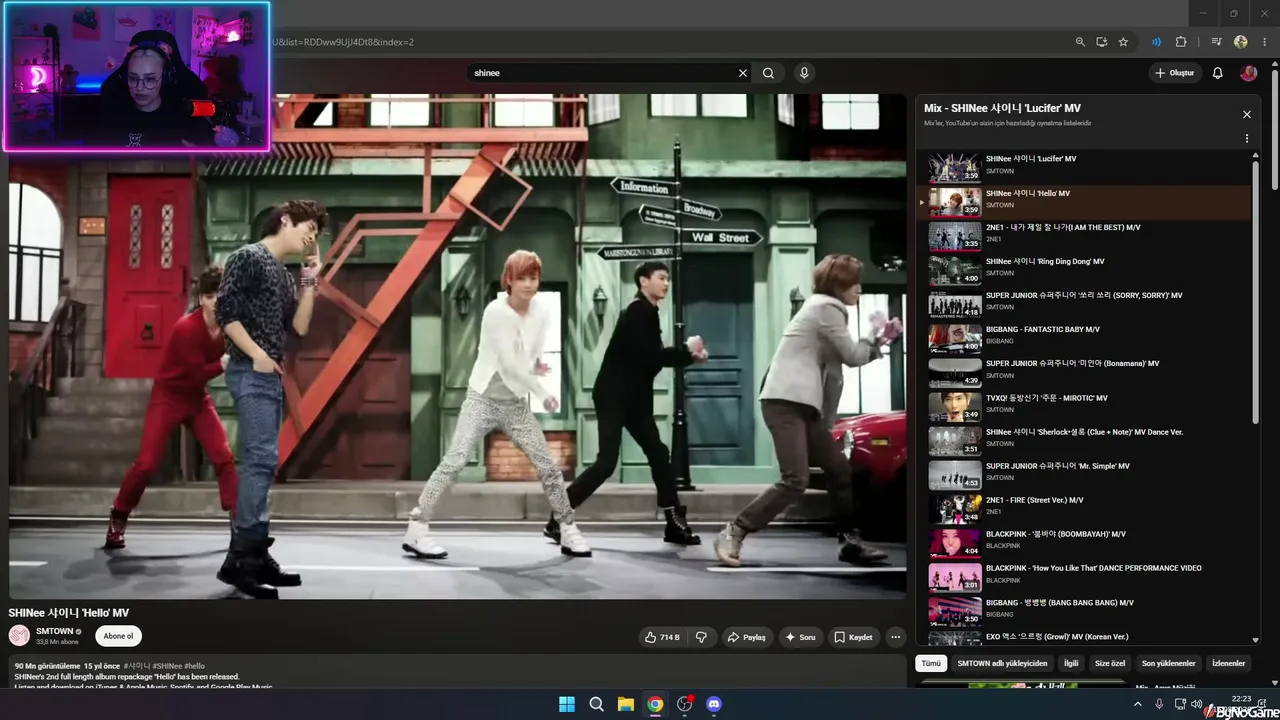1280x720 pixels.
Task: Select the 'Size özel' filter chip
Action: click(x=1110, y=663)
